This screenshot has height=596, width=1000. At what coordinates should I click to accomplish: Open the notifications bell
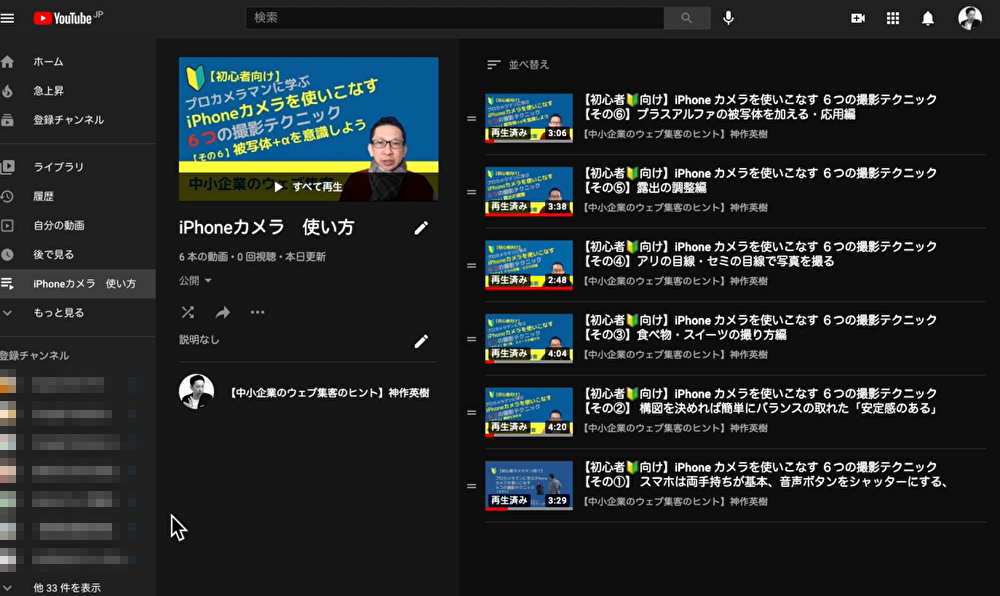click(928, 18)
